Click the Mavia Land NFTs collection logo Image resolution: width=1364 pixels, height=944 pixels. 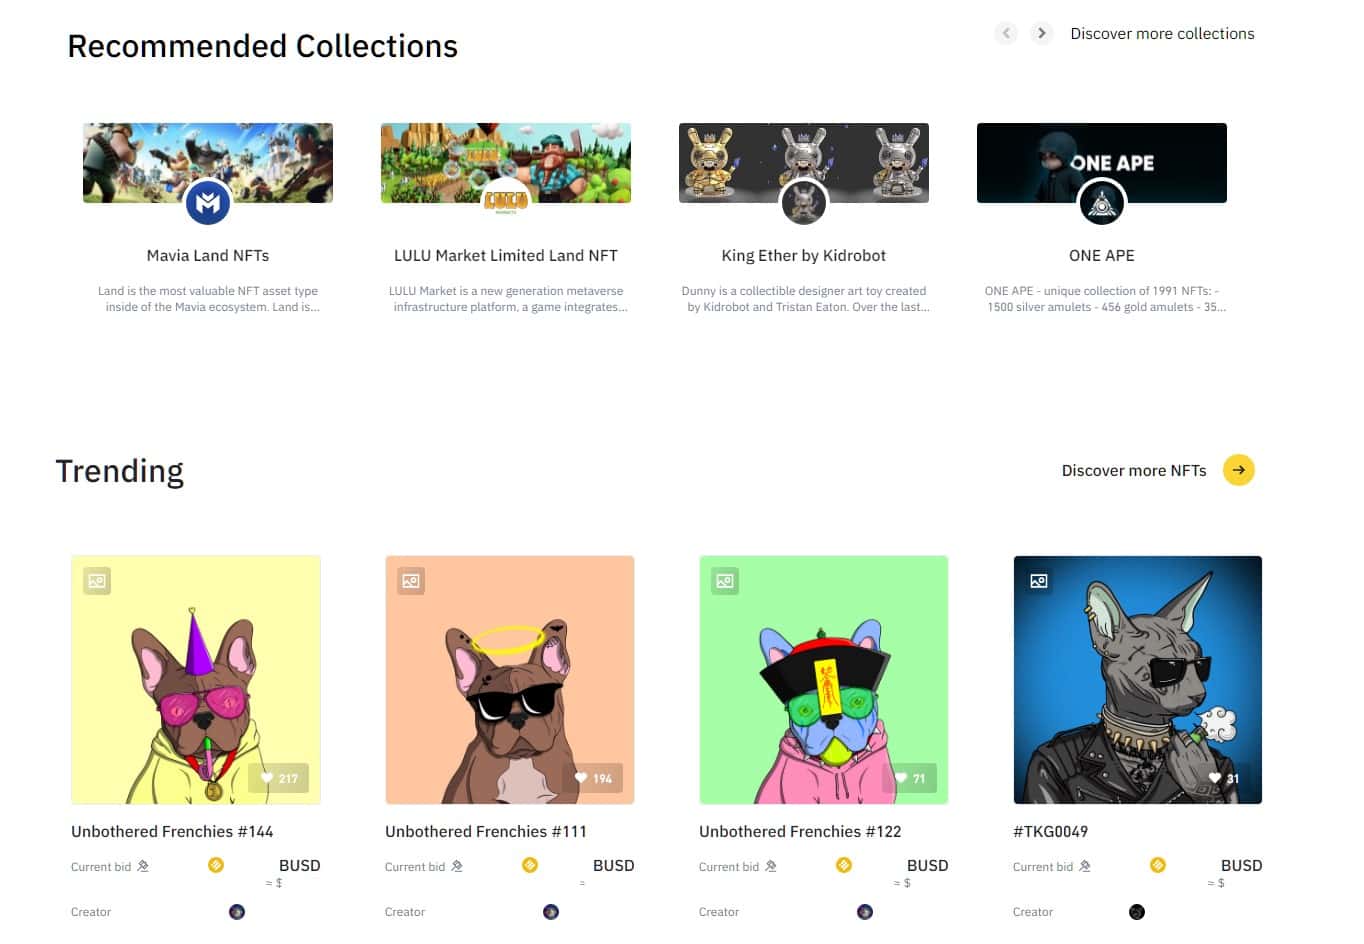coord(208,204)
